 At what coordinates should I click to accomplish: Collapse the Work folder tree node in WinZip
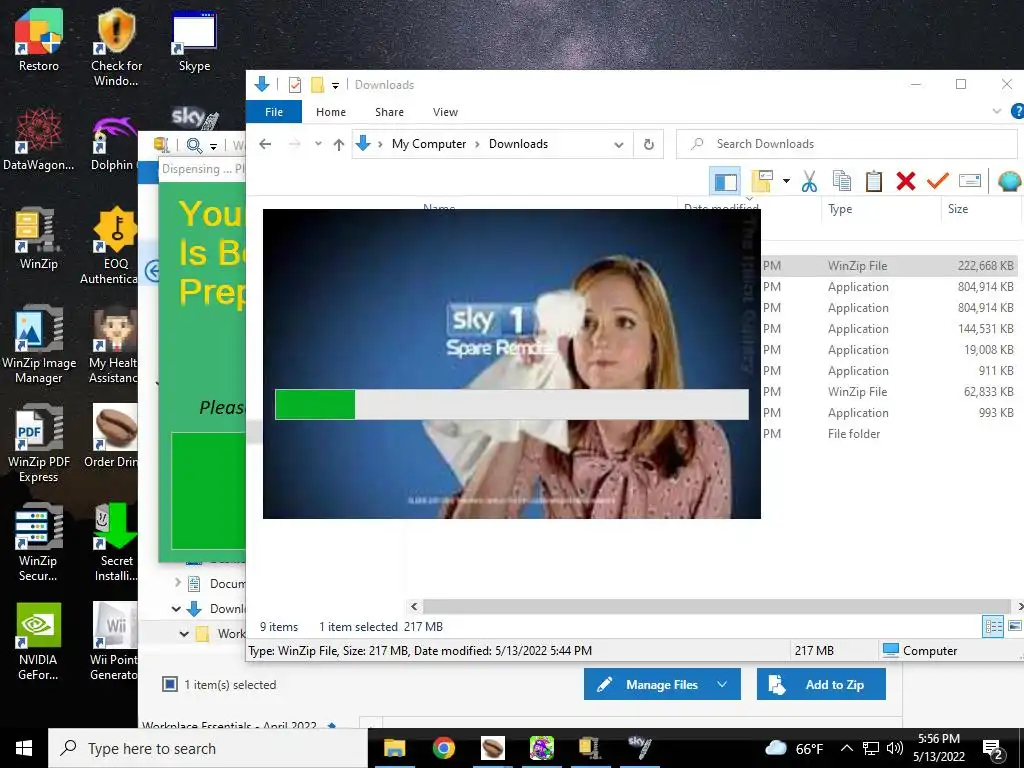[184, 634]
